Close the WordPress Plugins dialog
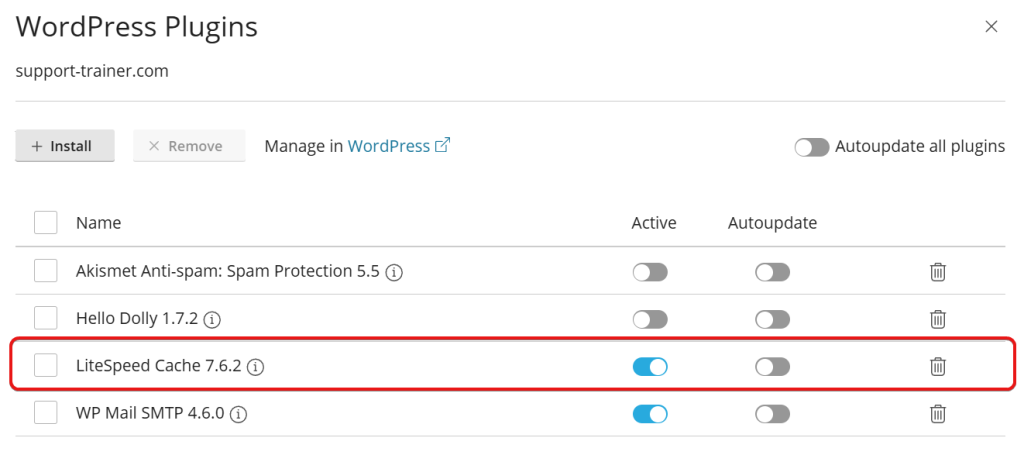Image resolution: width=1024 pixels, height=462 pixels. click(x=991, y=27)
